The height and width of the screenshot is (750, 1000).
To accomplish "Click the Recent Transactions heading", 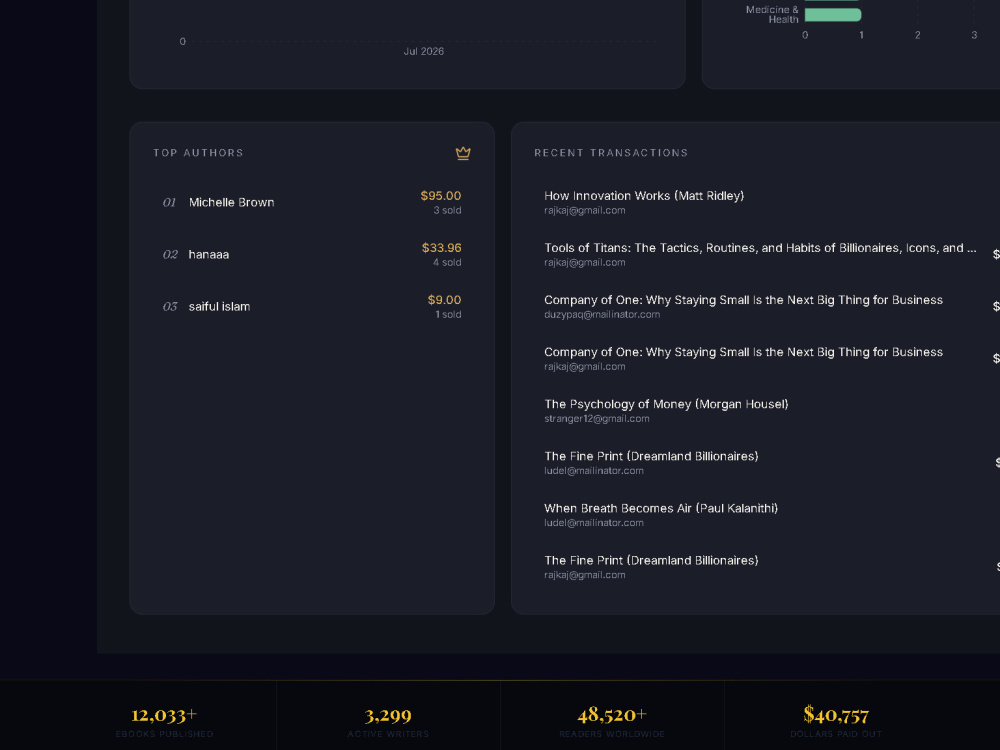I will (x=611, y=153).
